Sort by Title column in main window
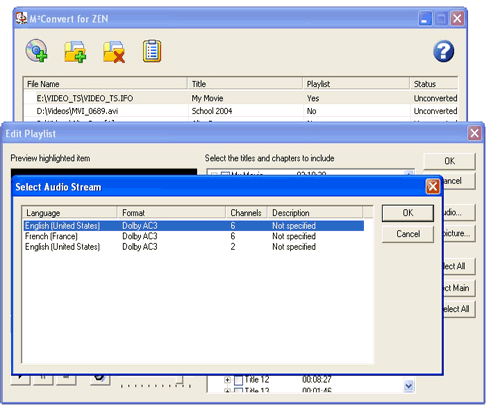Screen dimensions: 500x411 [245, 84]
